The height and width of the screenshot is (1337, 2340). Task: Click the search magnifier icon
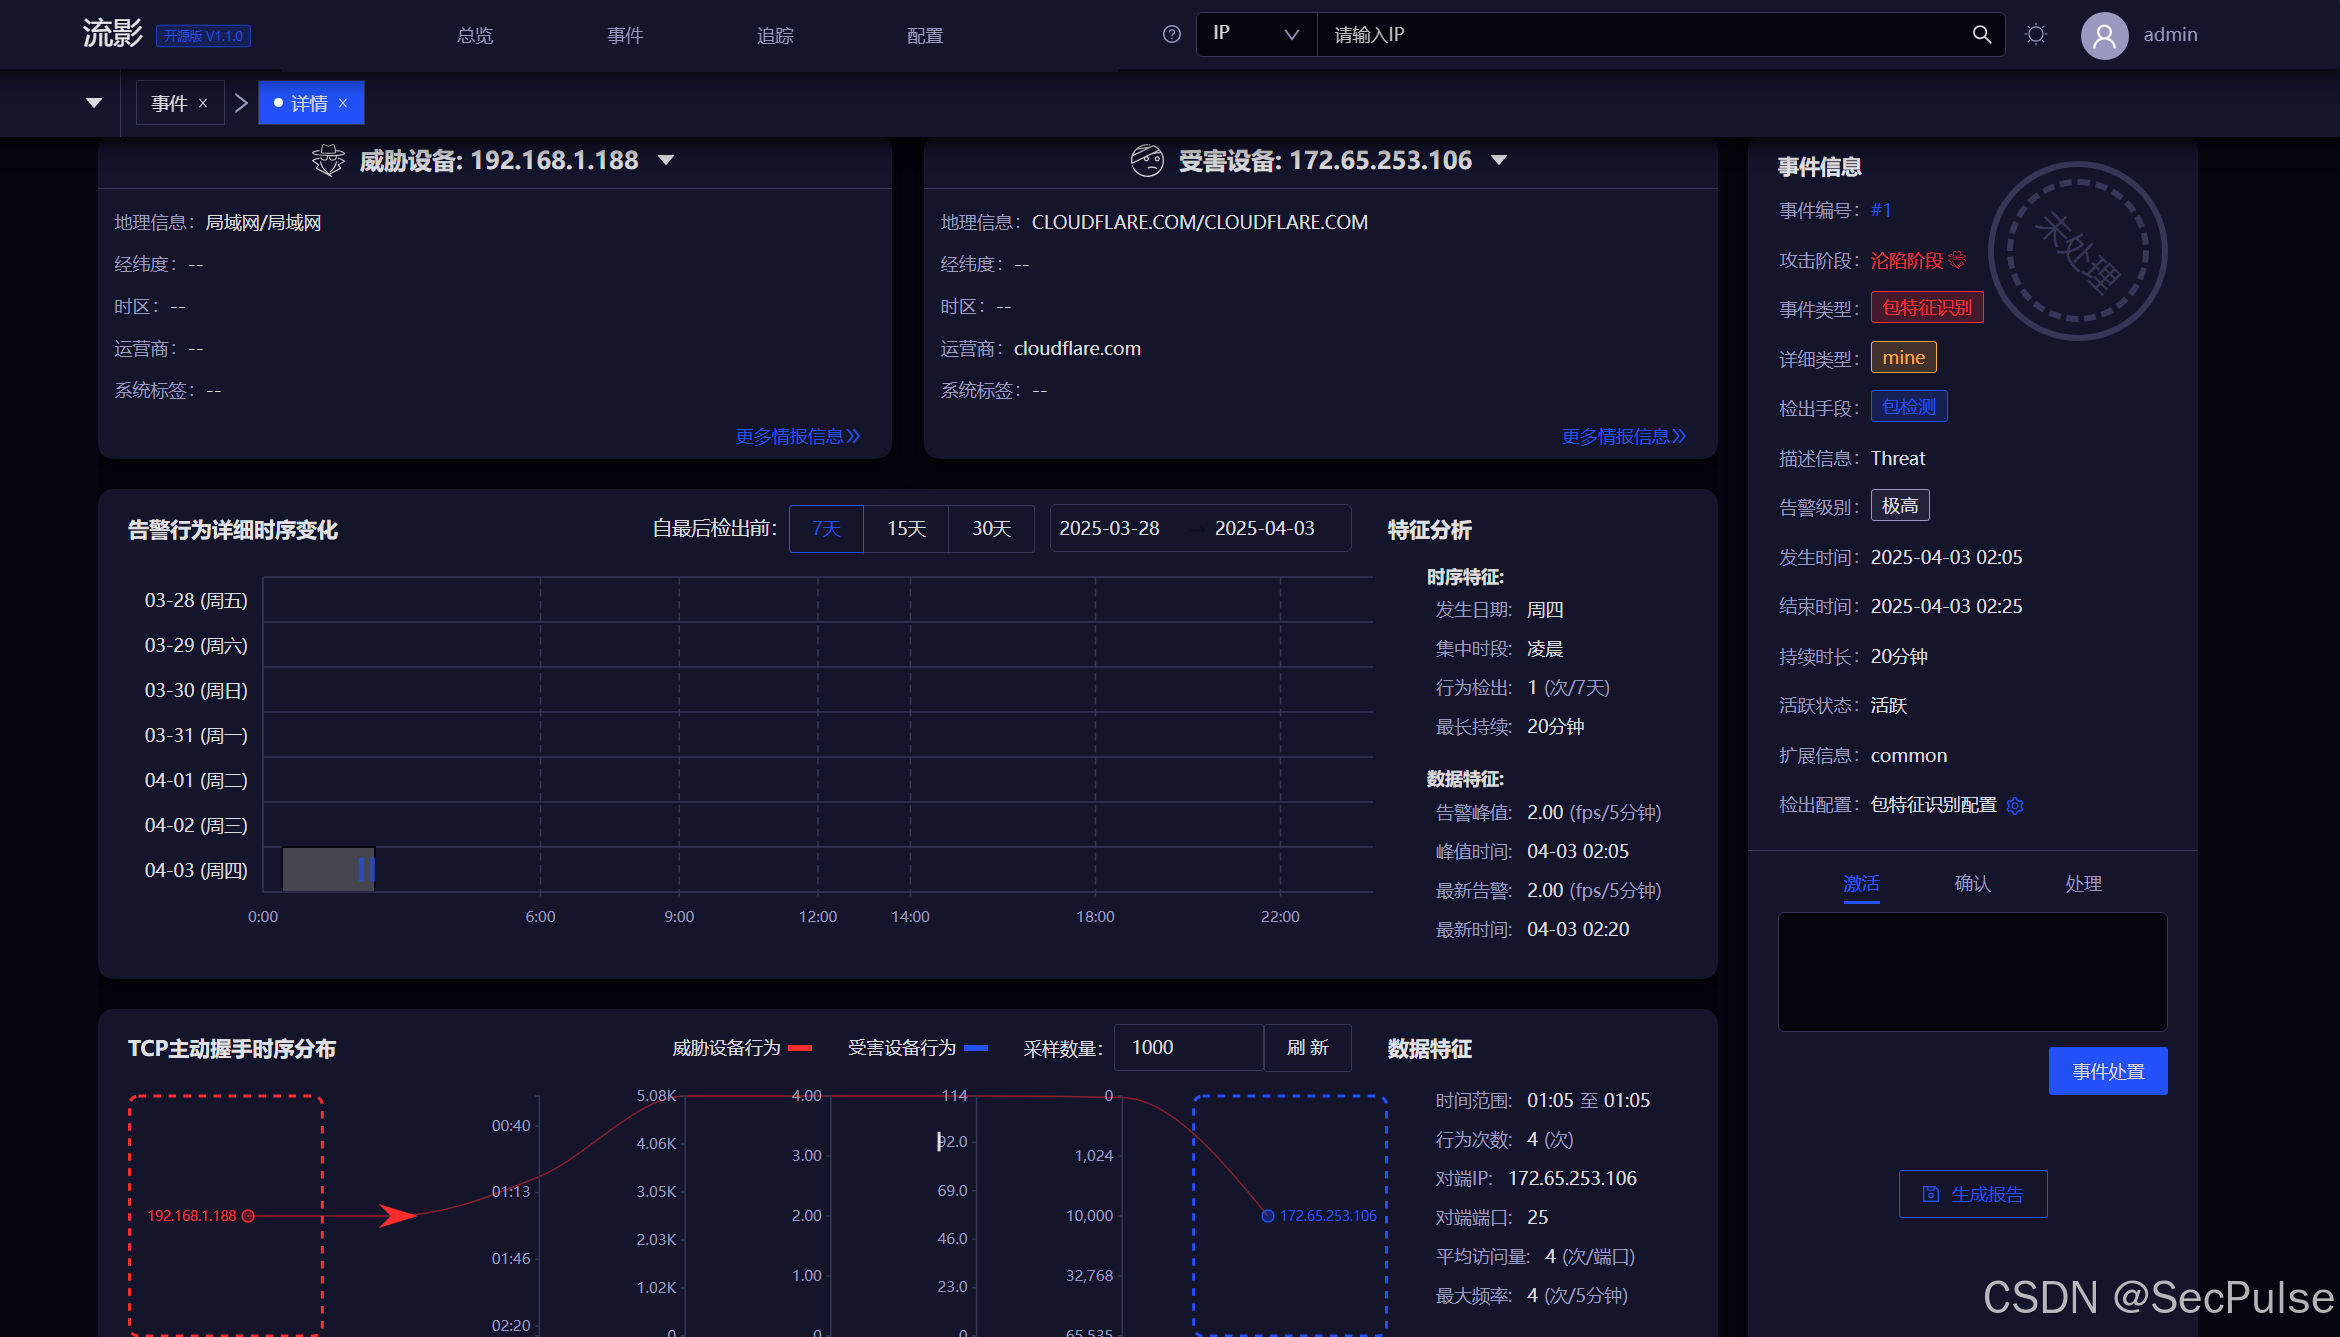pyautogui.click(x=1981, y=35)
